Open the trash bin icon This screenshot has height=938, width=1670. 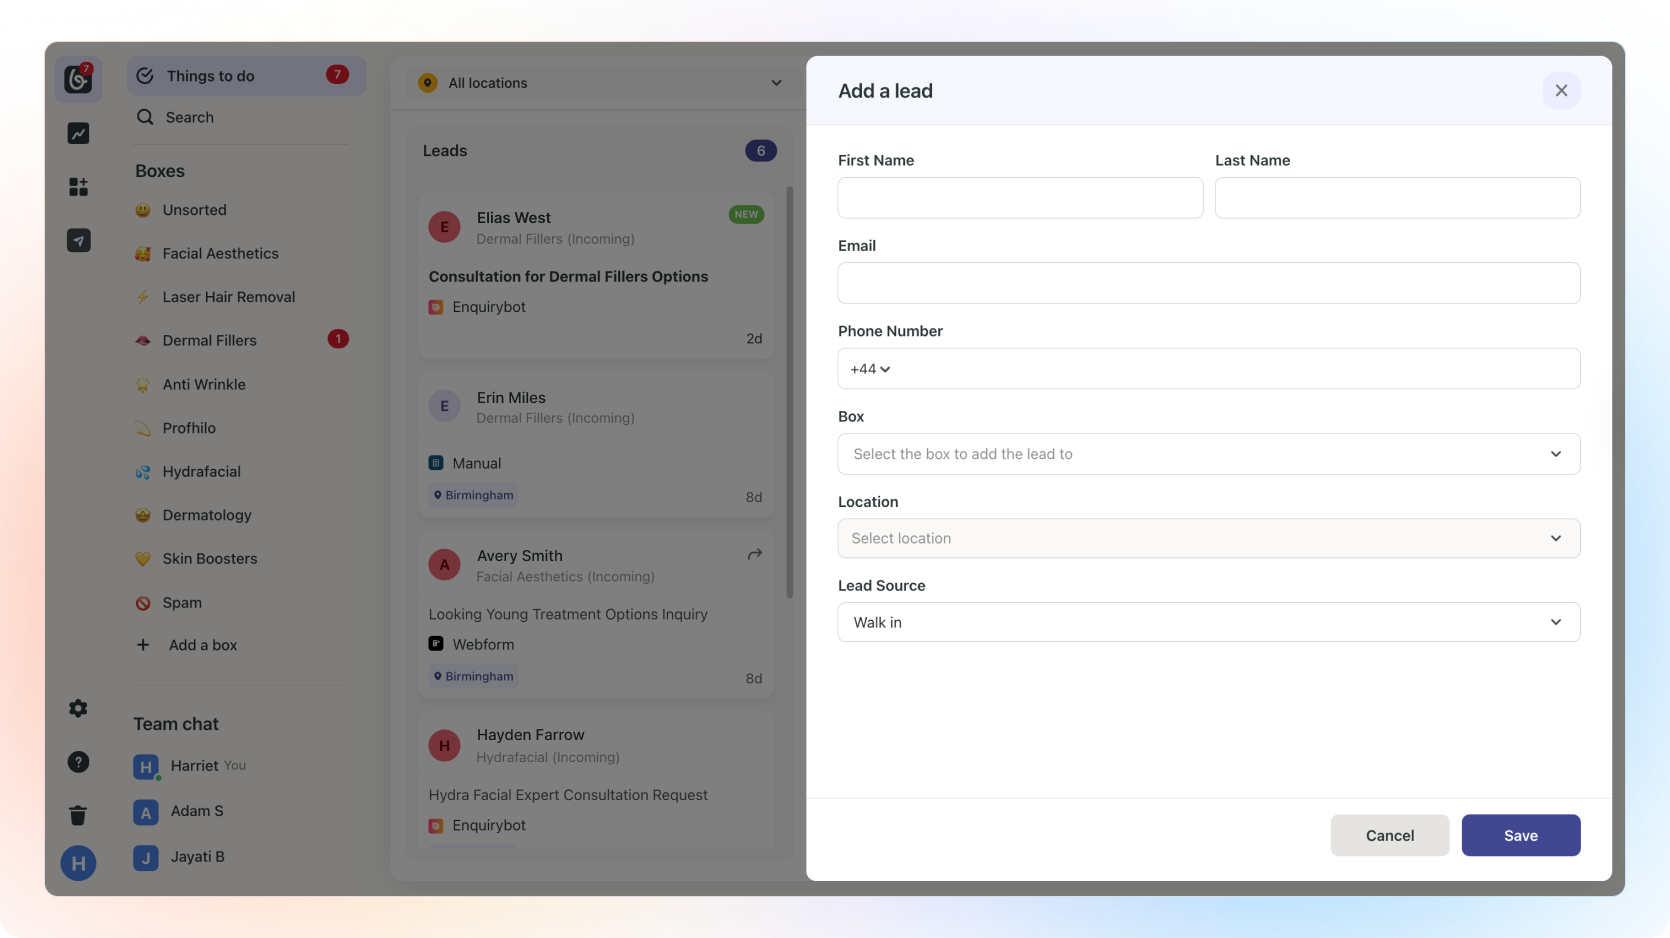point(78,815)
